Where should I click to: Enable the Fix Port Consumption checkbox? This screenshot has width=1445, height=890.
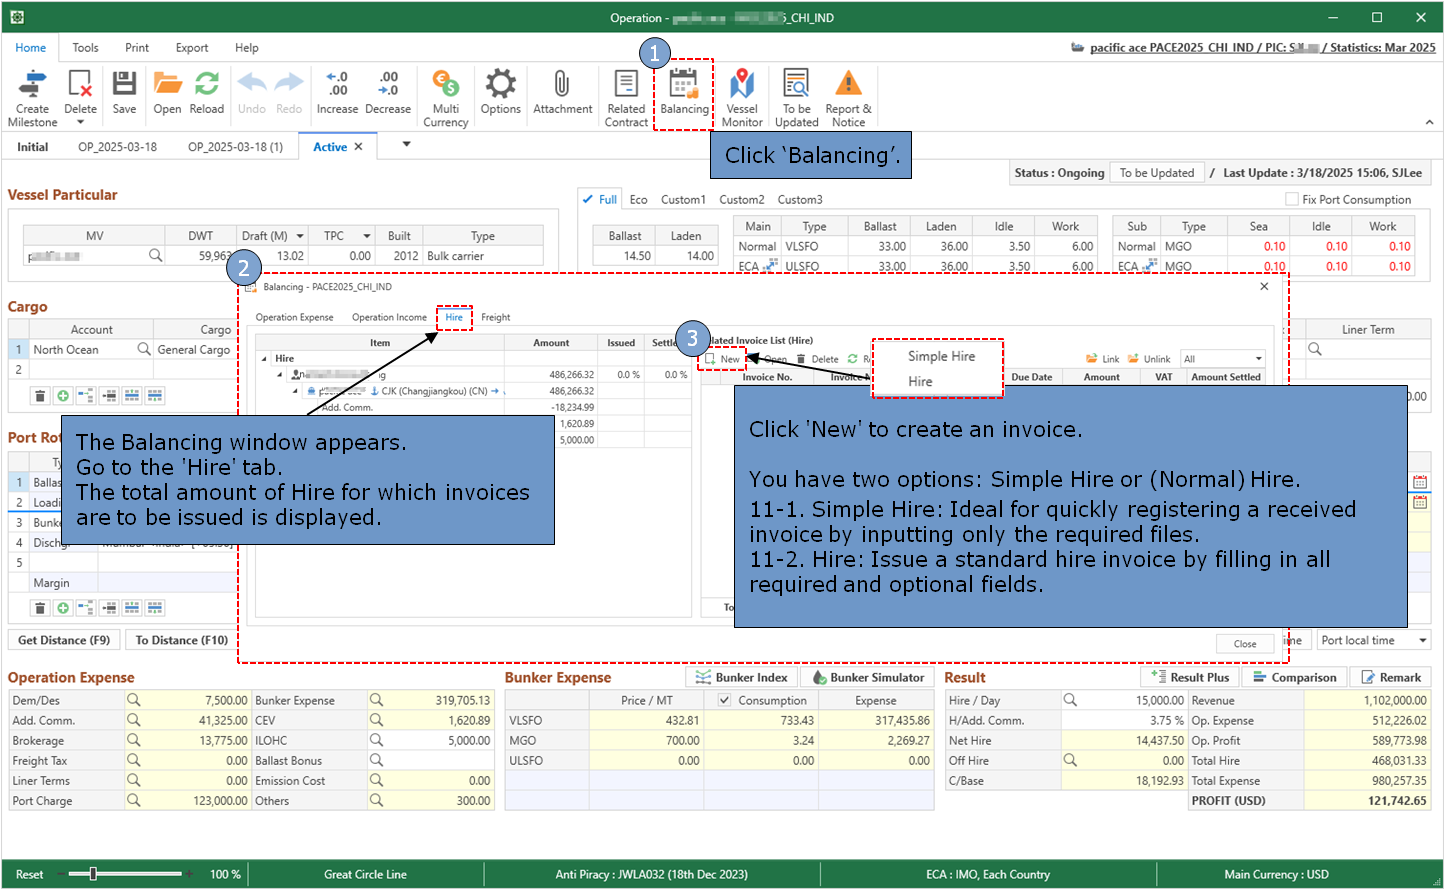pos(1292,199)
